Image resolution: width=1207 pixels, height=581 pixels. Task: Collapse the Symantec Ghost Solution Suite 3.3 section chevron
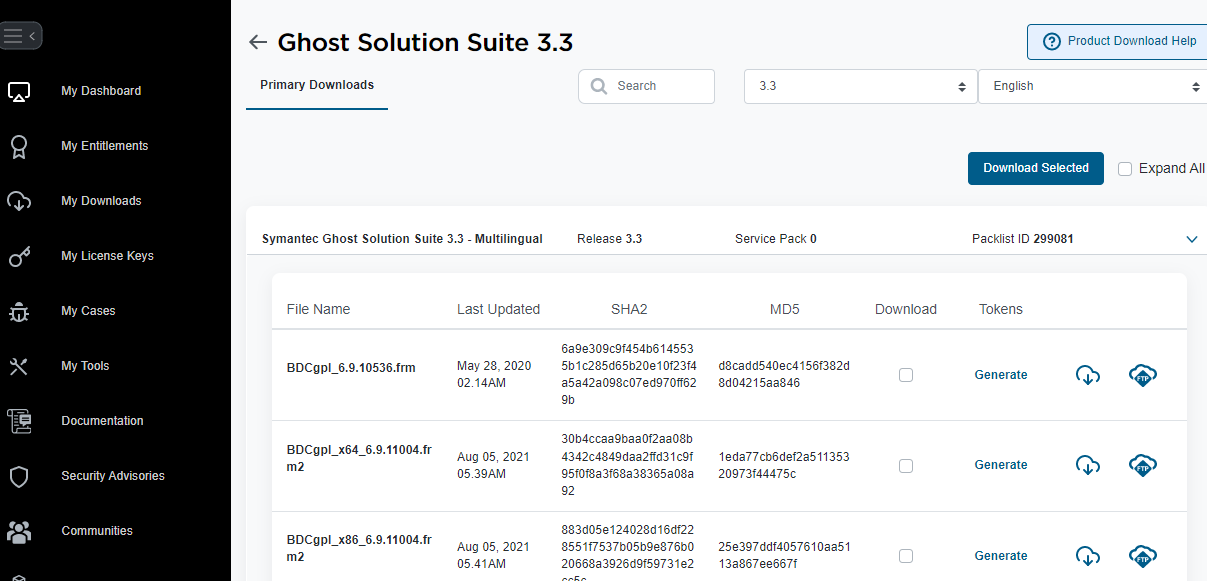click(x=1191, y=239)
